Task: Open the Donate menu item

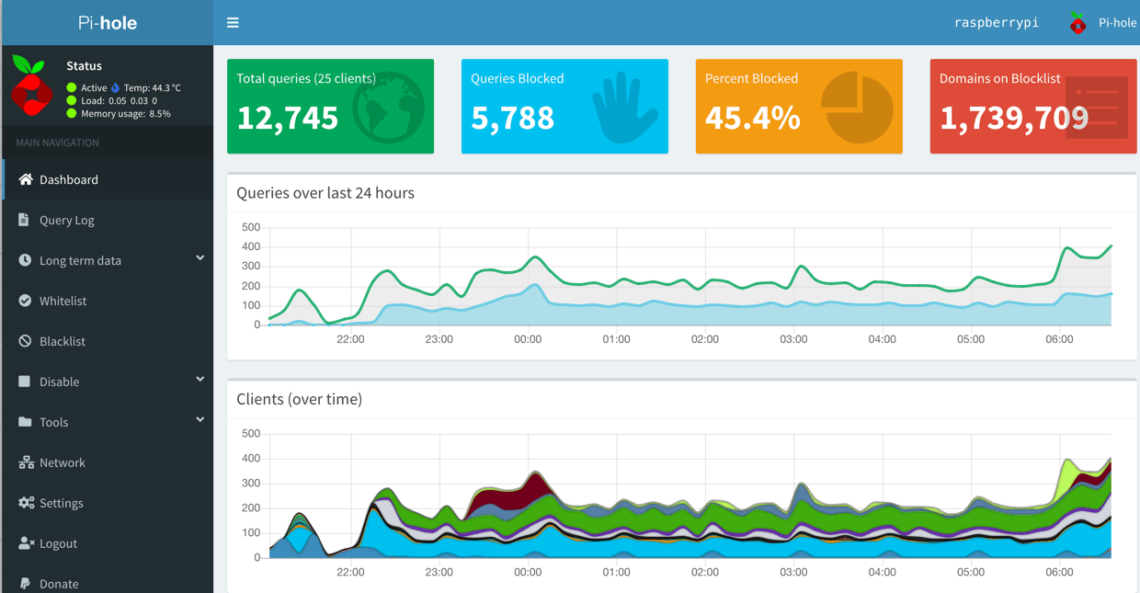Action: coord(59,584)
